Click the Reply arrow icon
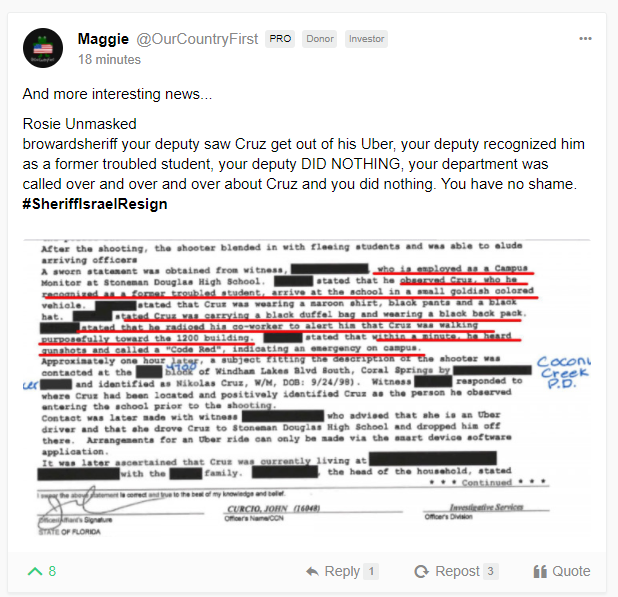 click(312, 571)
